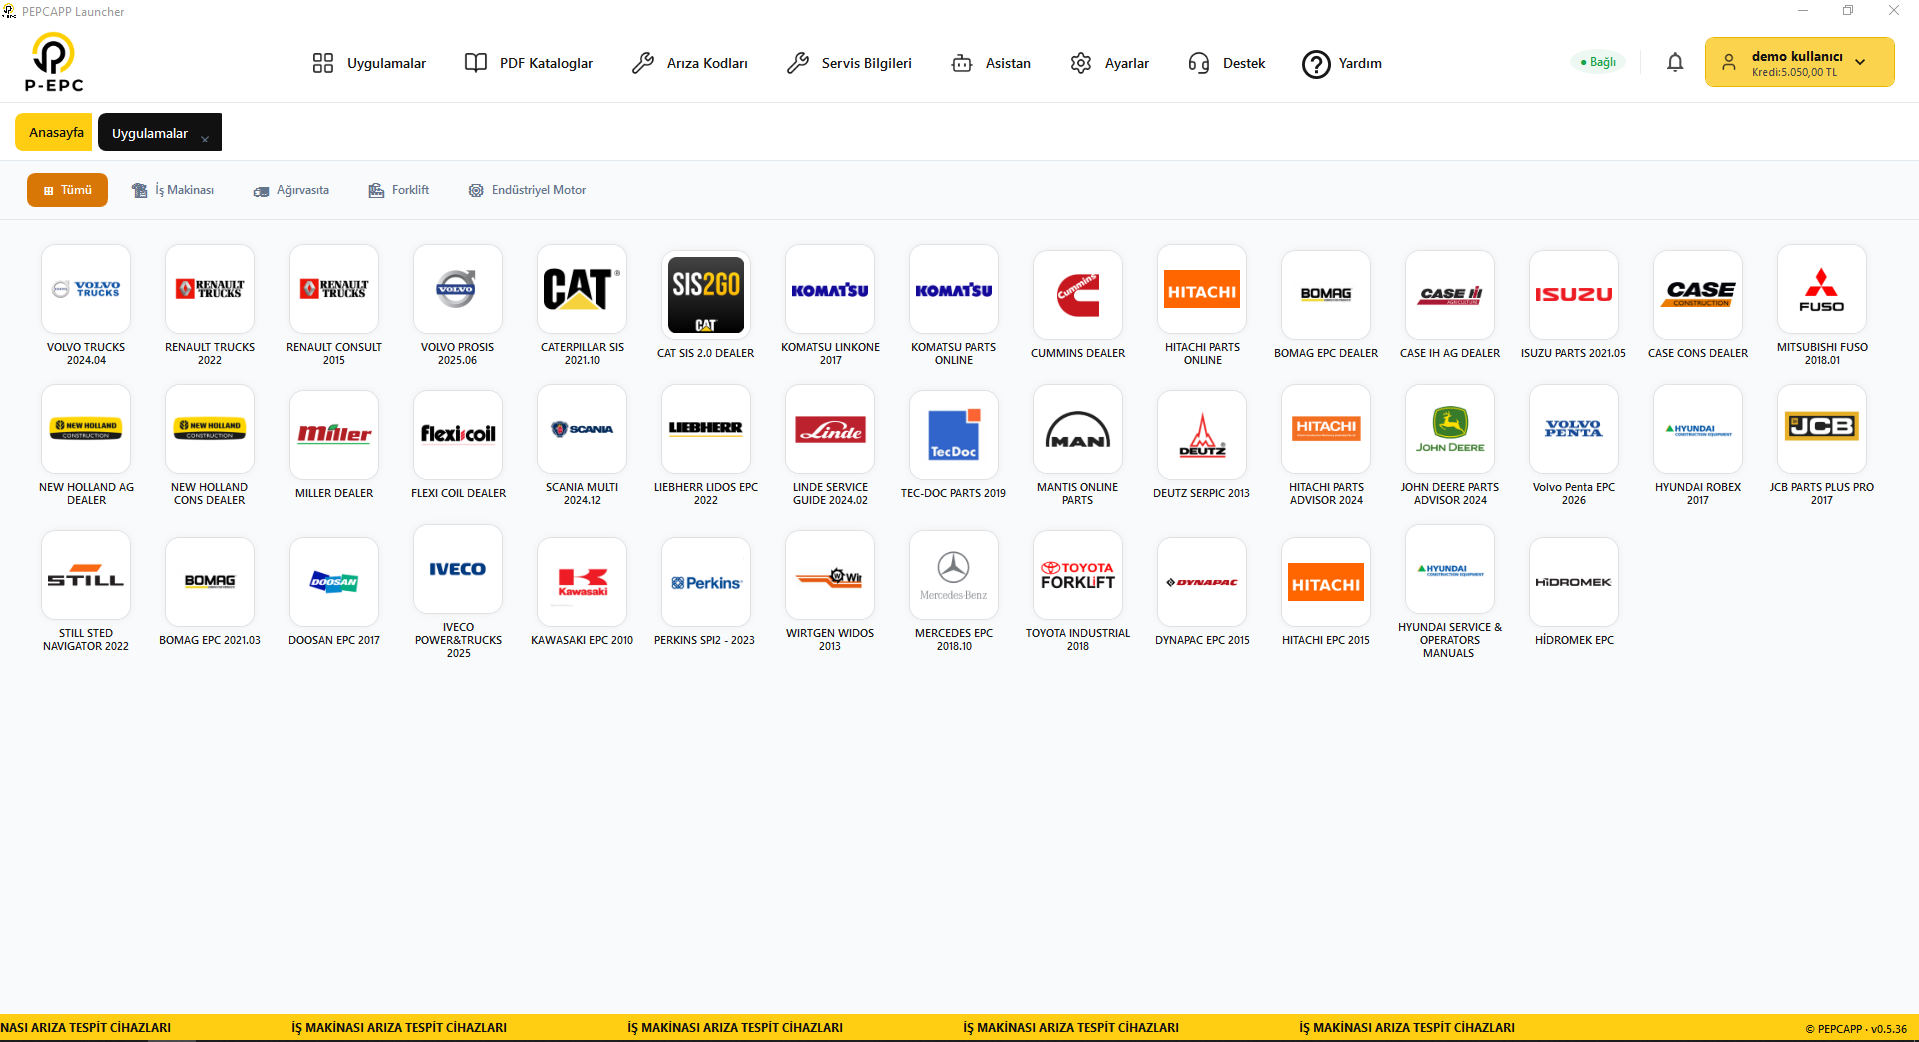Image resolution: width=1919 pixels, height=1042 pixels.
Task: Launch the Iveco Power&Trucks 2025 icon
Action: pos(458,569)
